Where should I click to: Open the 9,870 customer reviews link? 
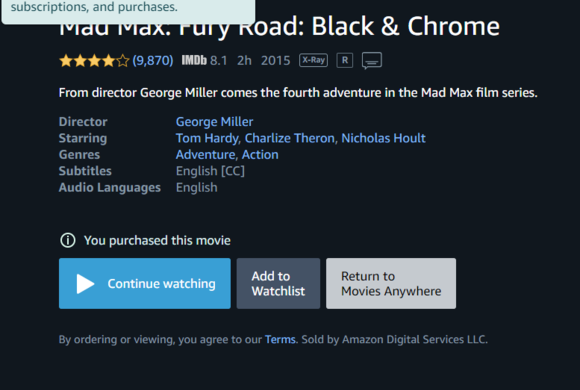tap(153, 60)
